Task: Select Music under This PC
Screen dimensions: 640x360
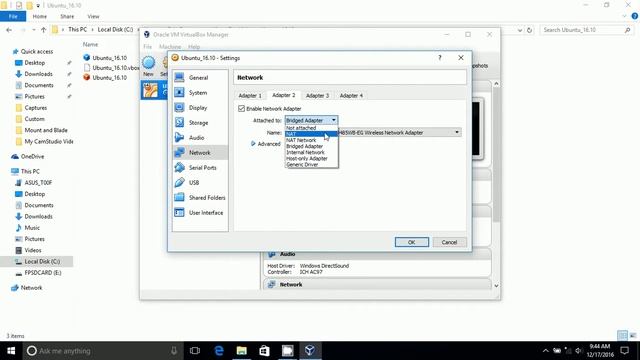Action: click(x=32, y=228)
